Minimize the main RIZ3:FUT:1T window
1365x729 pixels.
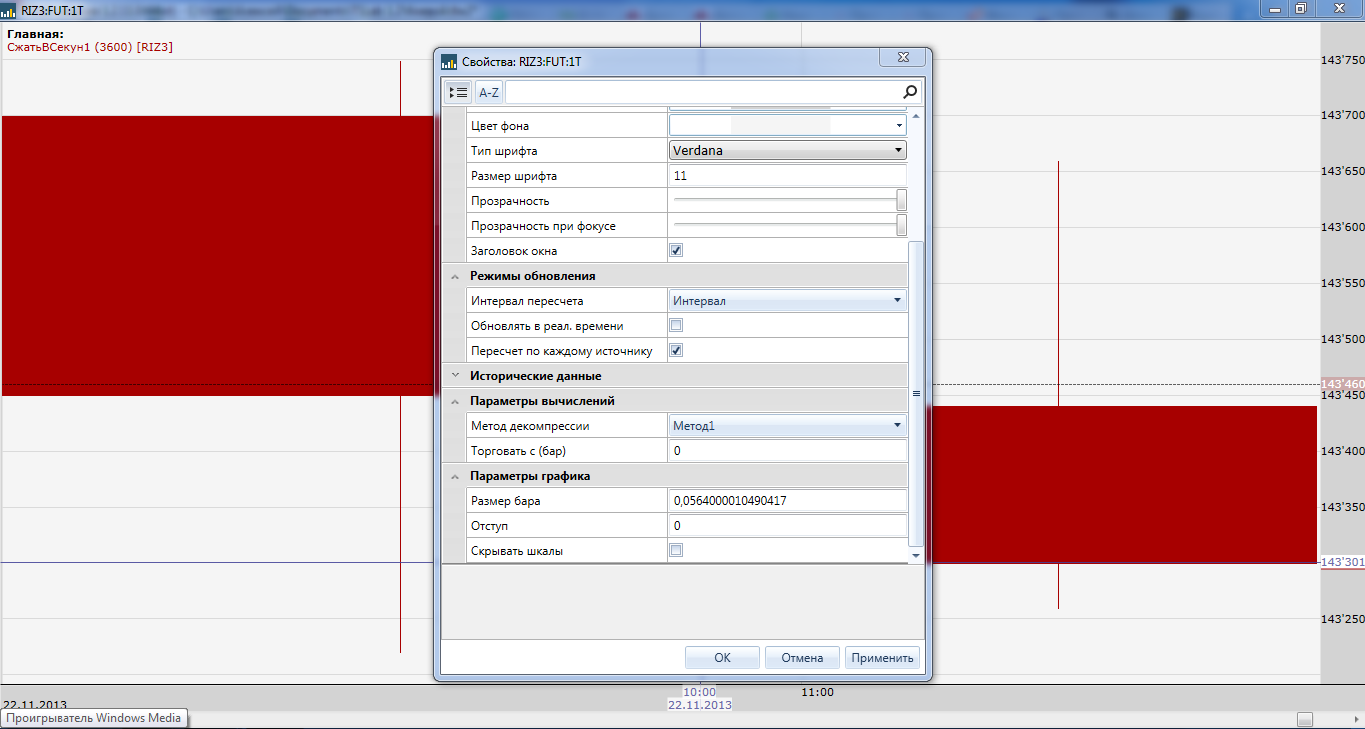[1274, 8]
